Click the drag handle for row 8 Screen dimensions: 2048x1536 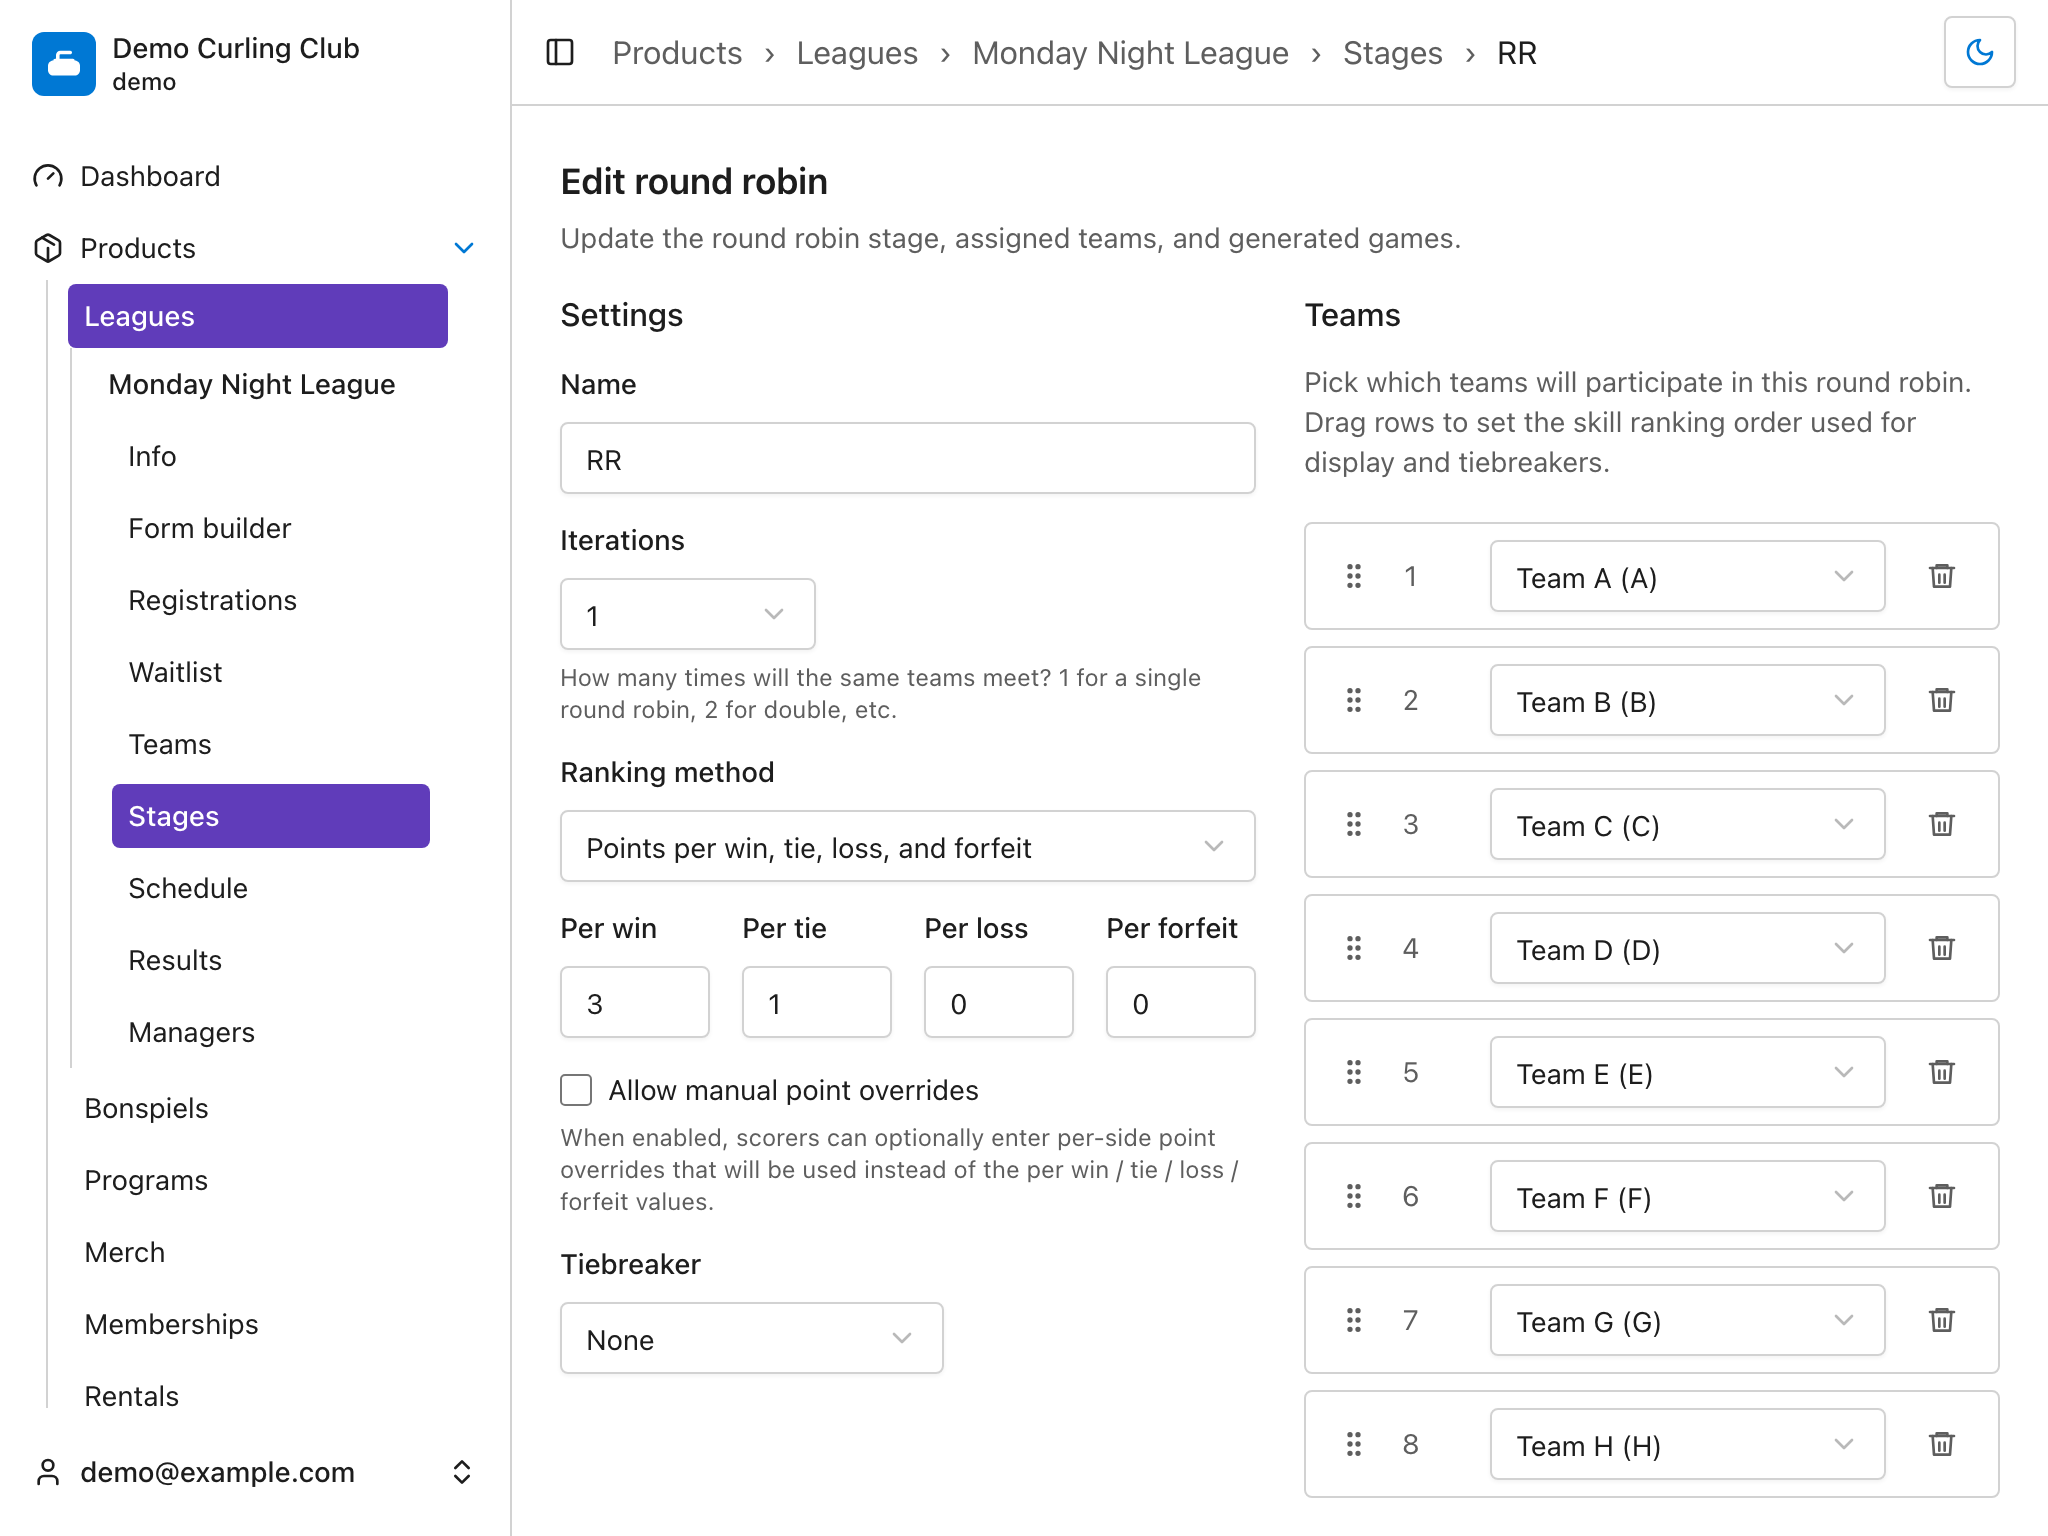pos(1354,1444)
